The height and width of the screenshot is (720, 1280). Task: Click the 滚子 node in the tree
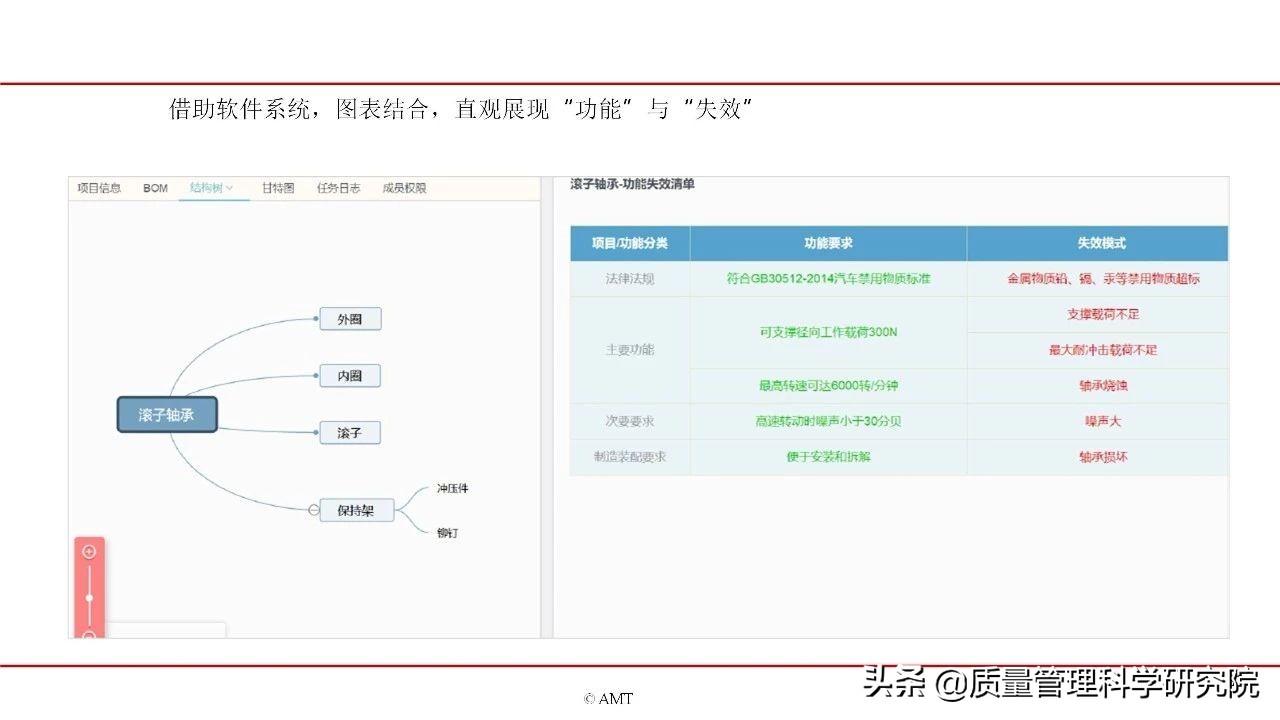(x=349, y=432)
